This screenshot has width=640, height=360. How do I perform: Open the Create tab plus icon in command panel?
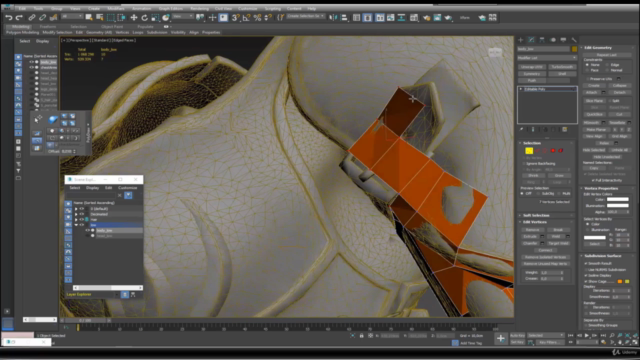[x=520, y=40]
